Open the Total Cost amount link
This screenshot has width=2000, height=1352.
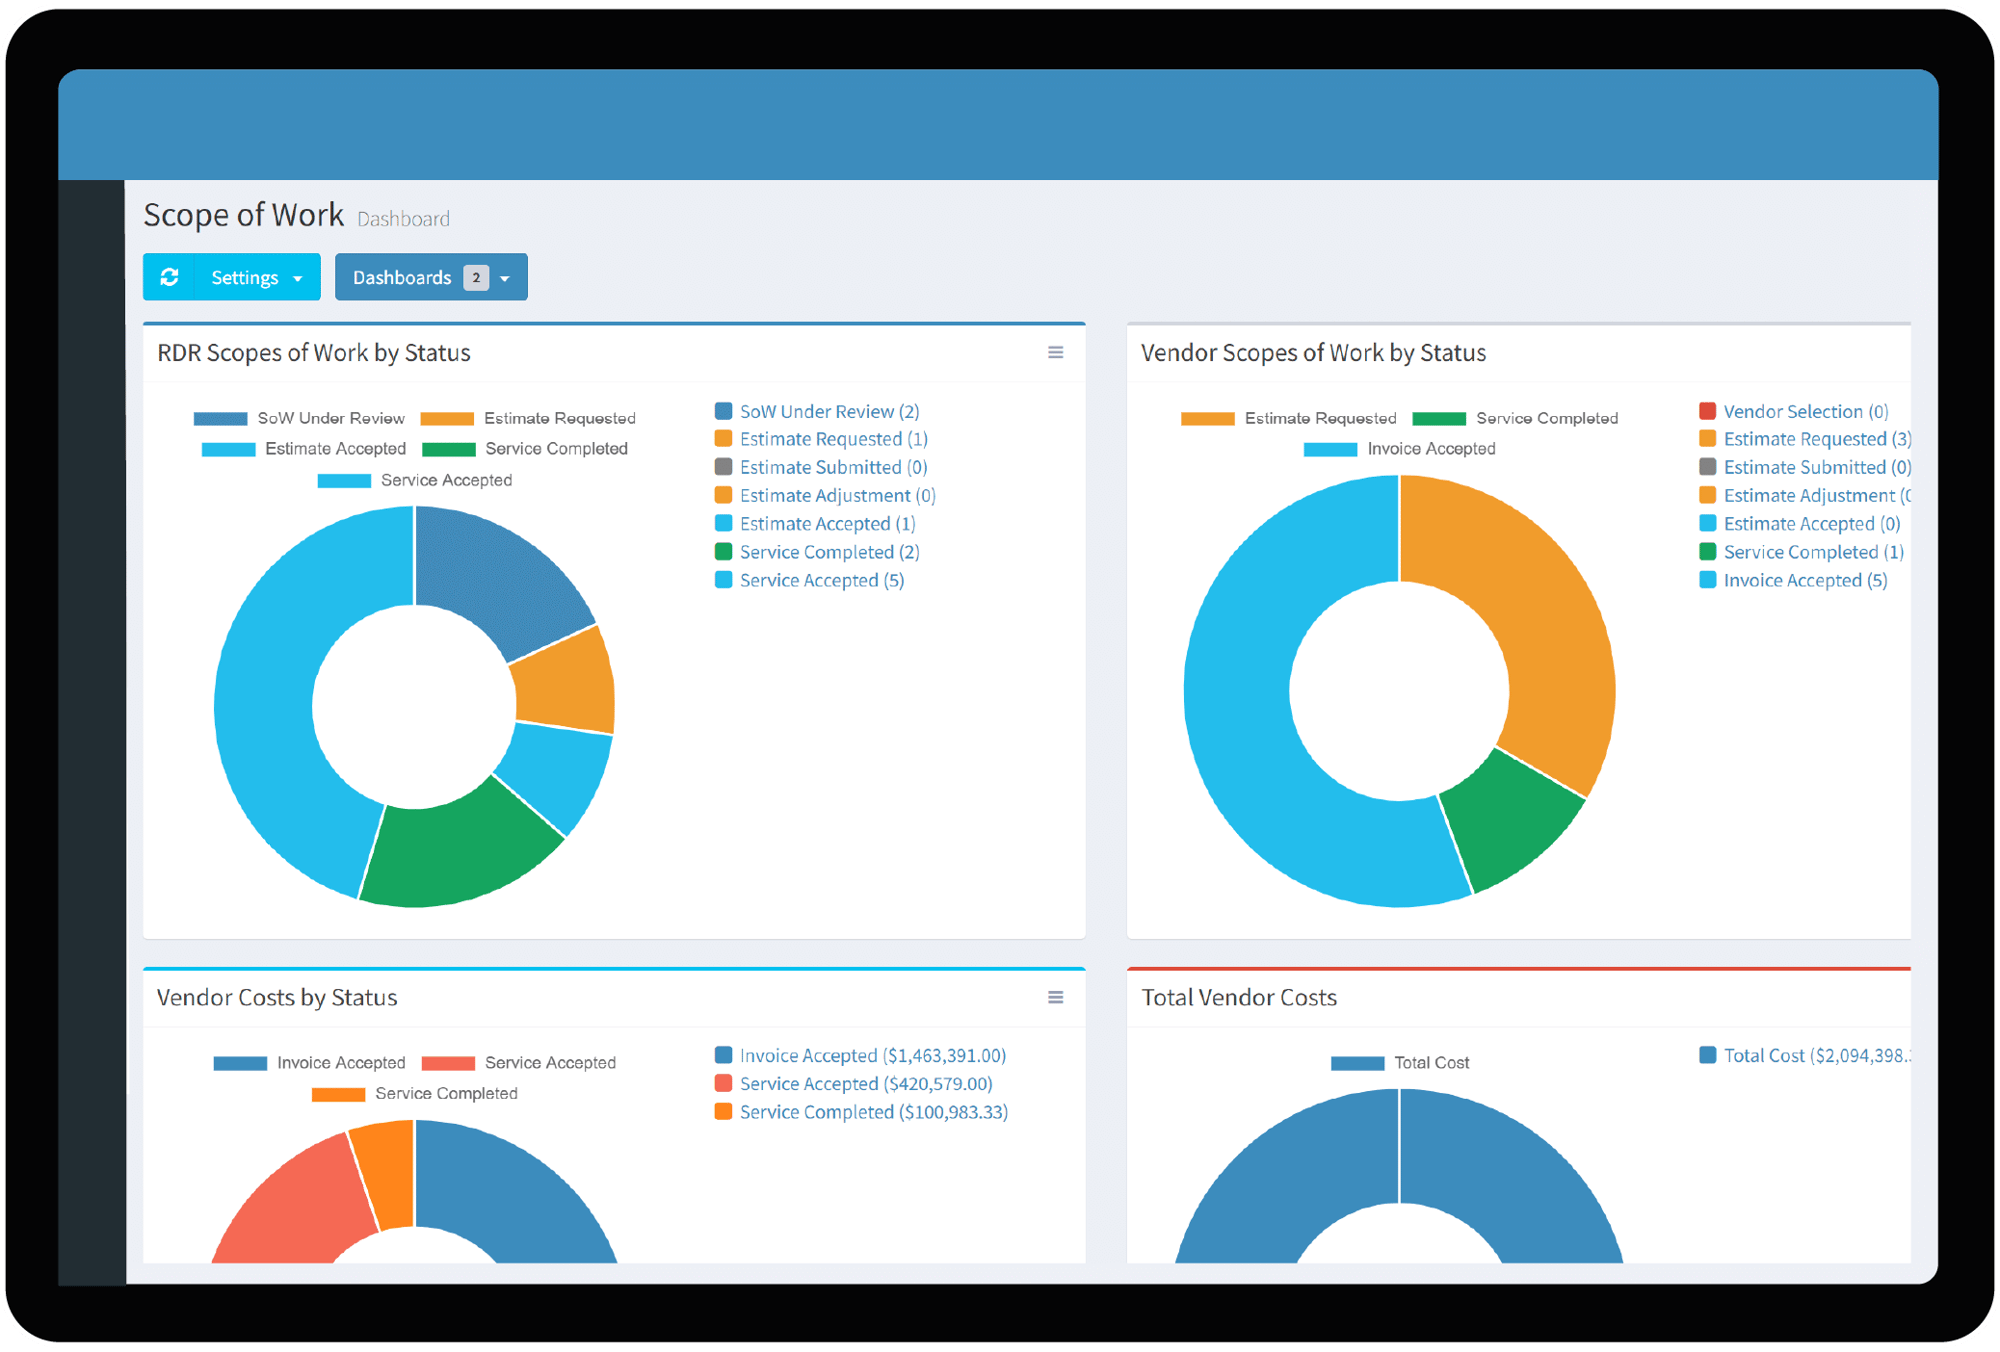1817,1055
